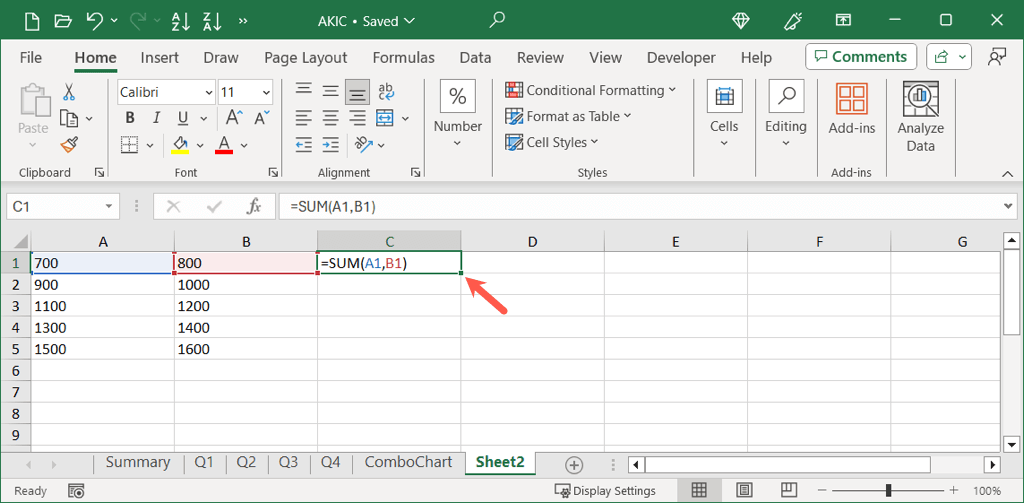Click the Cut scissors icon

(70, 91)
